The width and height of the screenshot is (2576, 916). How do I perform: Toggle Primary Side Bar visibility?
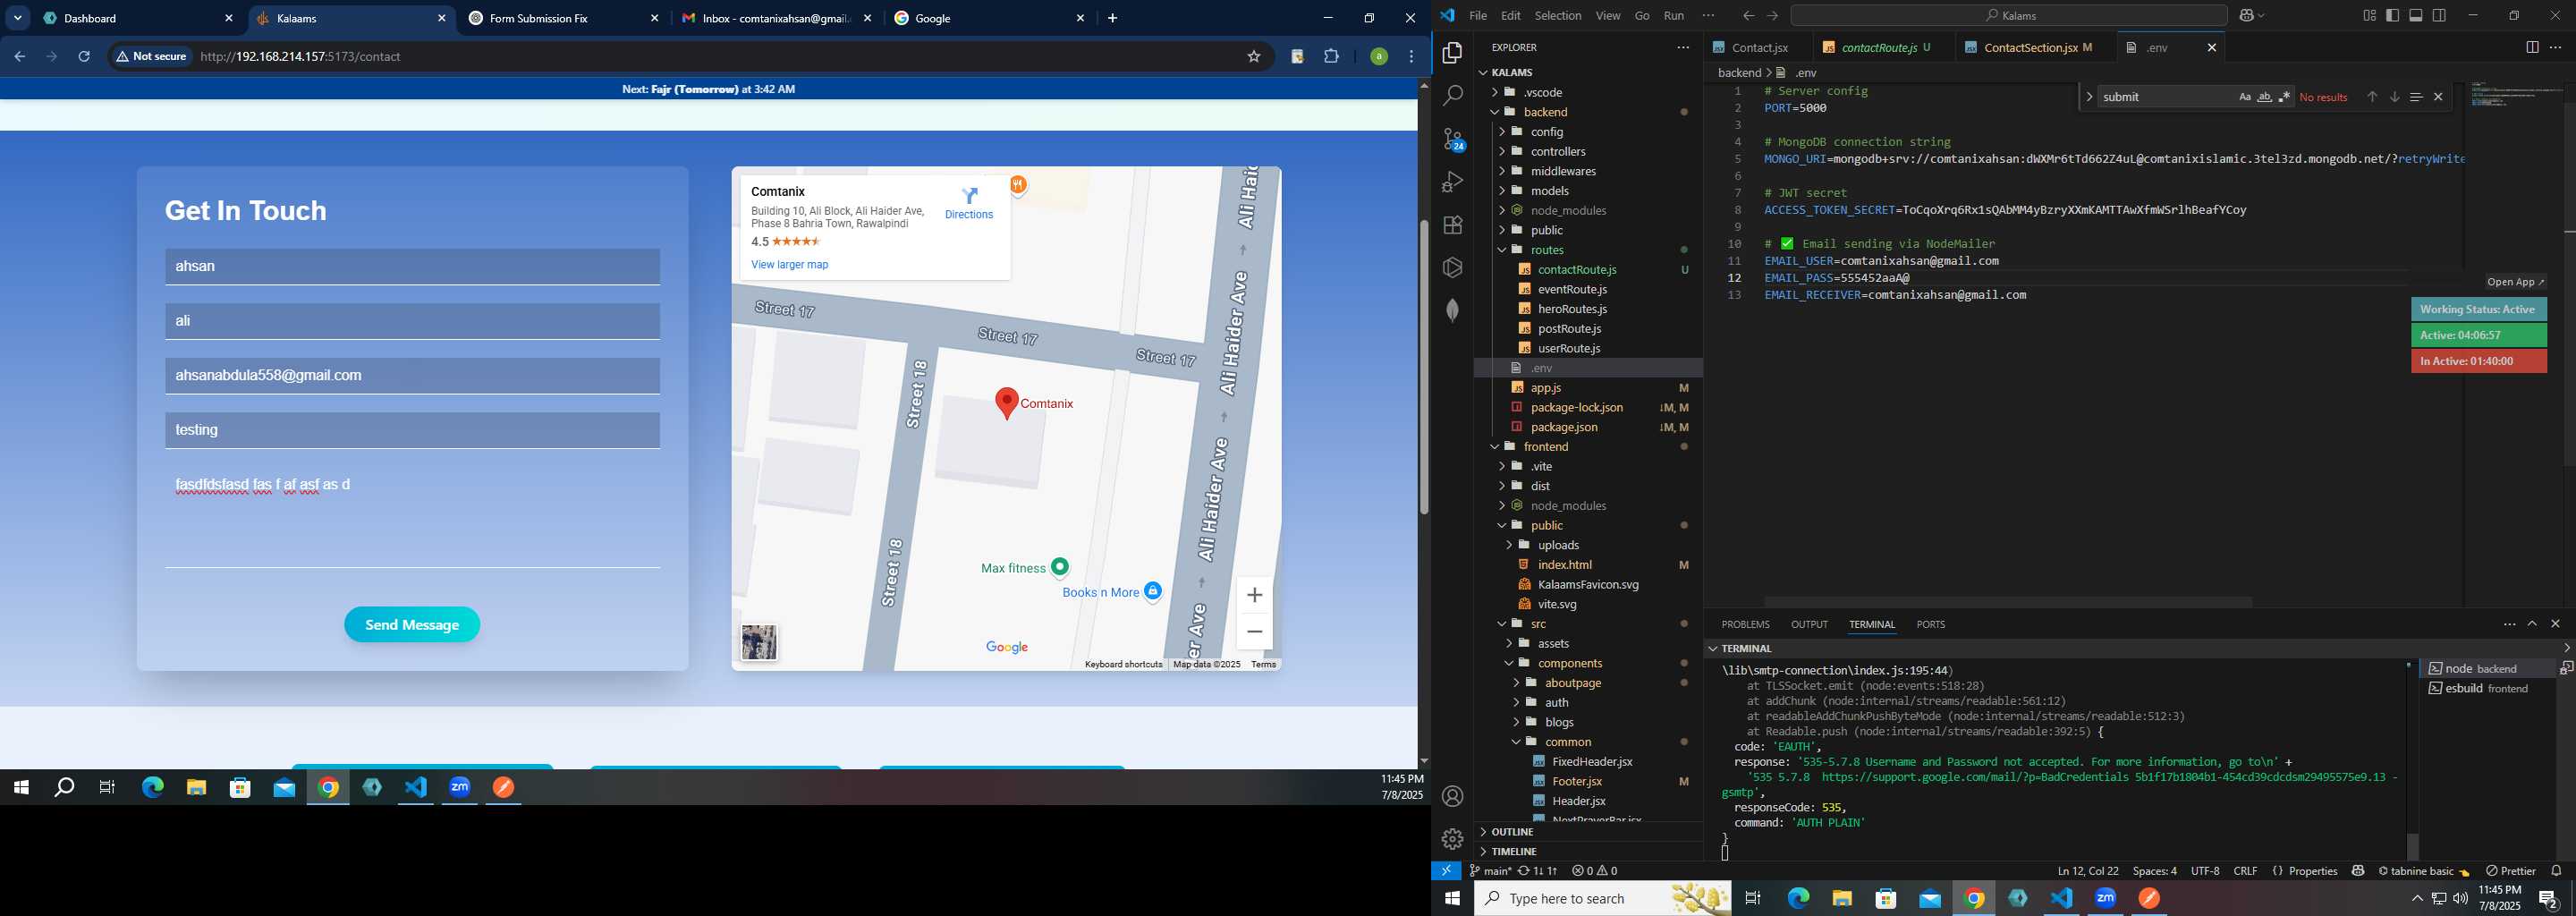tap(2392, 16)
